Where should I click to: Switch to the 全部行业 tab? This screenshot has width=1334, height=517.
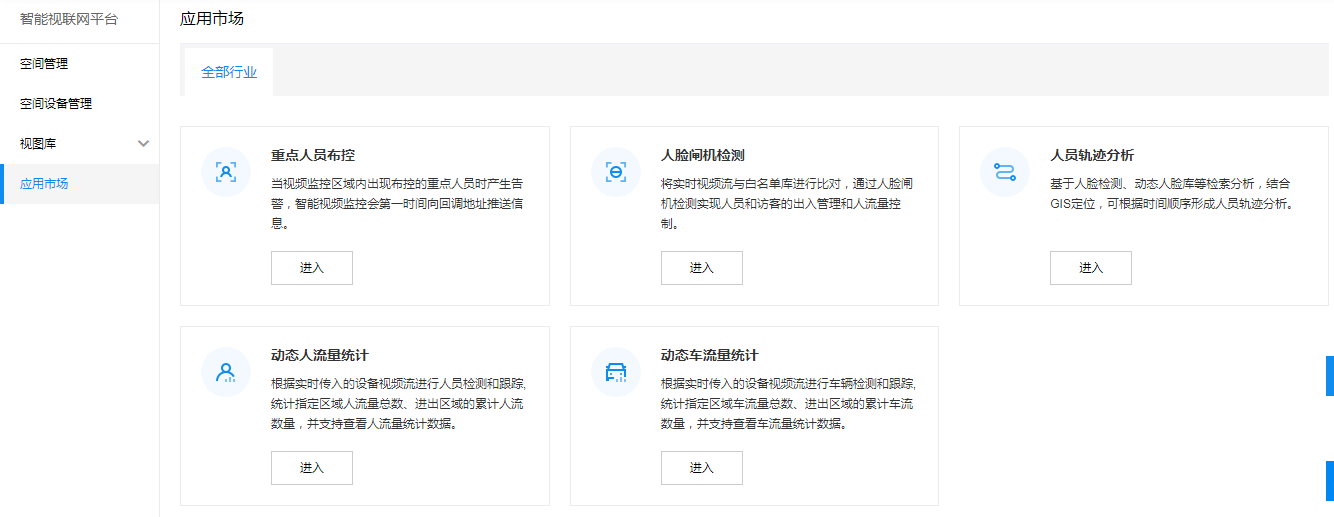pos(229,72)
